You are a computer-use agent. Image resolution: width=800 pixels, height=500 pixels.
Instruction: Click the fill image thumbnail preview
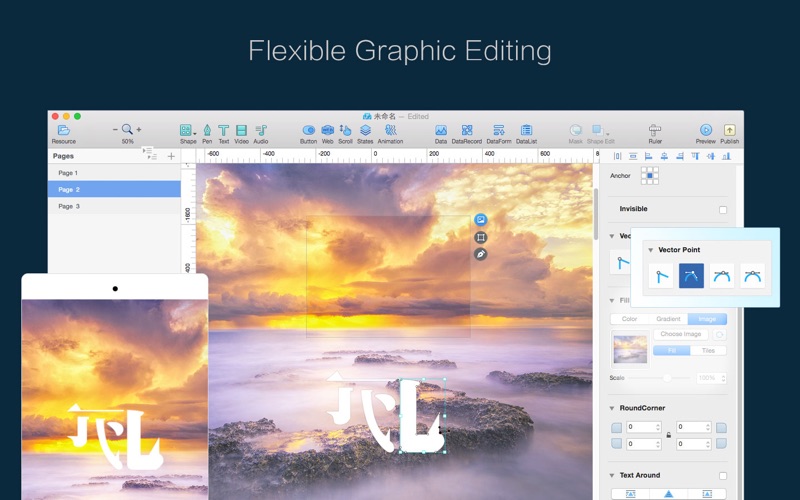(630, 349)
